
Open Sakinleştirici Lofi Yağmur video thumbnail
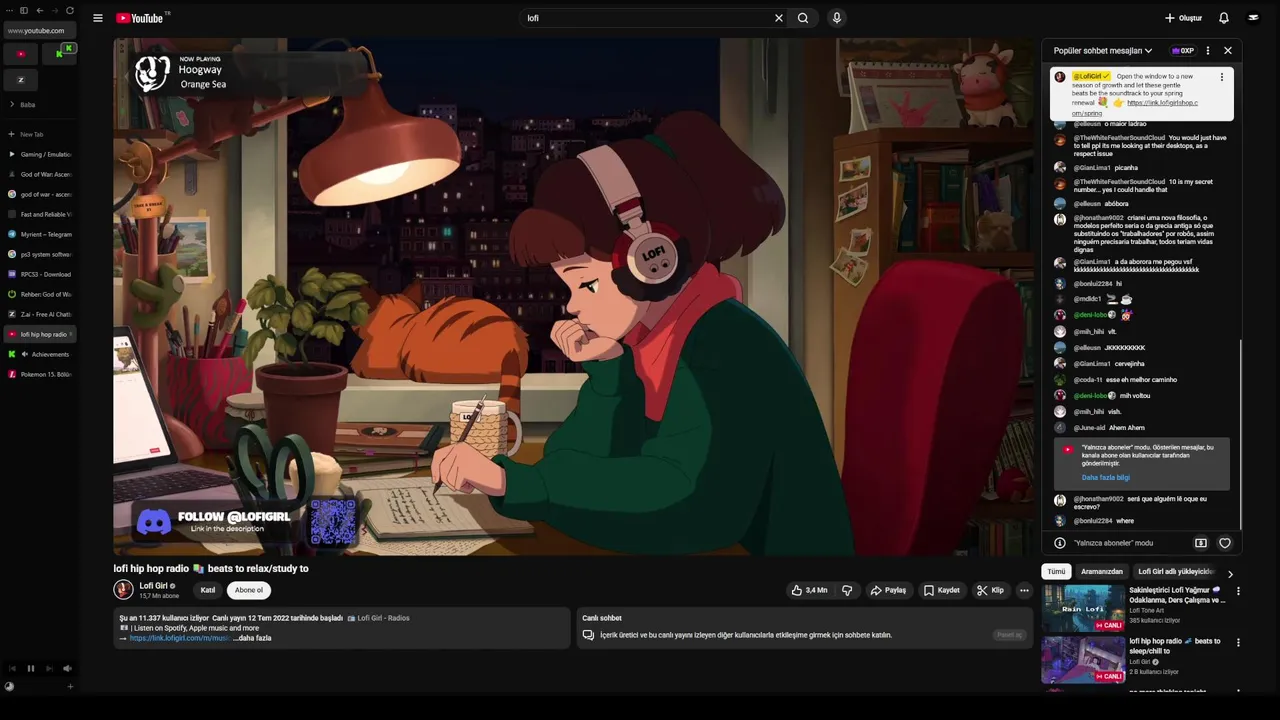click(x=1083, y=608)
